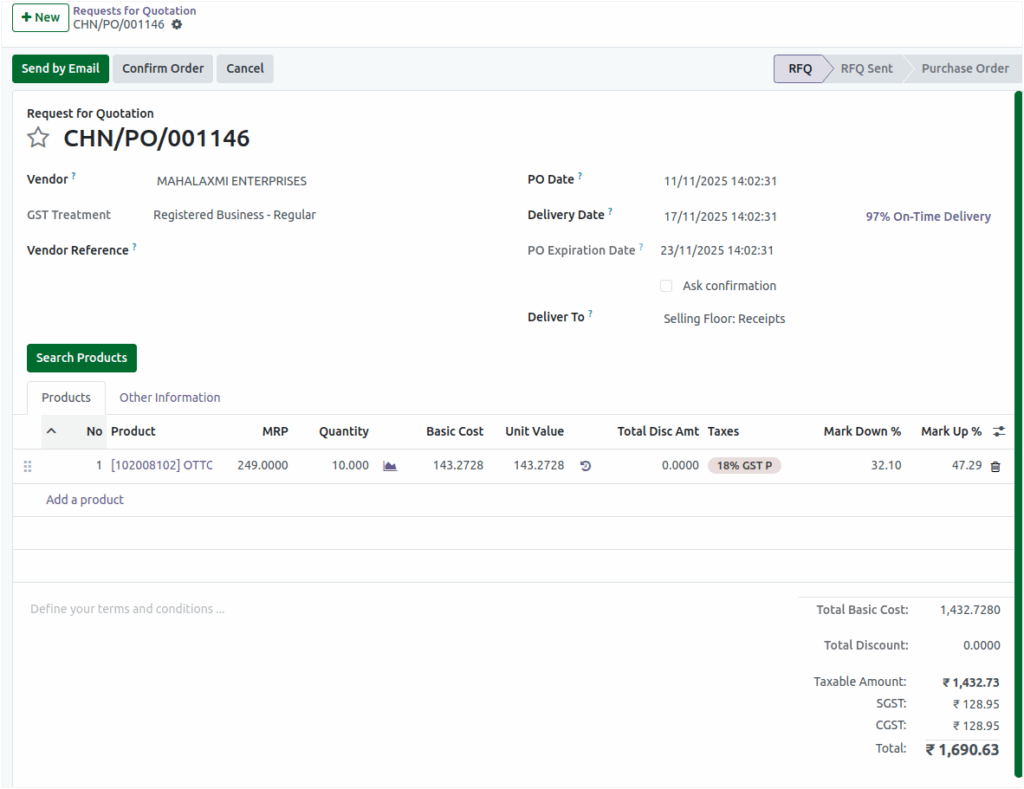
Task: Click Add a product below the line items
Action: (84, 499)
